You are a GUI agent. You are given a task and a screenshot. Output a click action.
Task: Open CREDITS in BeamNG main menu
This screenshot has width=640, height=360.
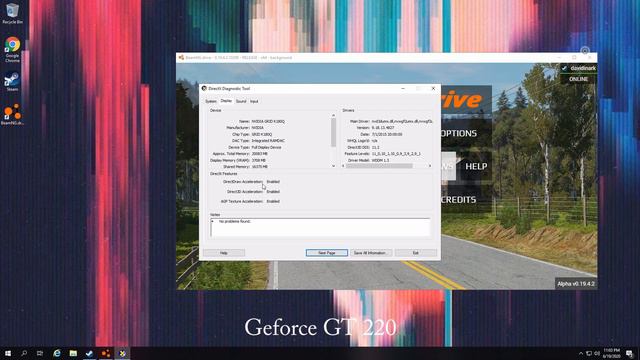458,200
